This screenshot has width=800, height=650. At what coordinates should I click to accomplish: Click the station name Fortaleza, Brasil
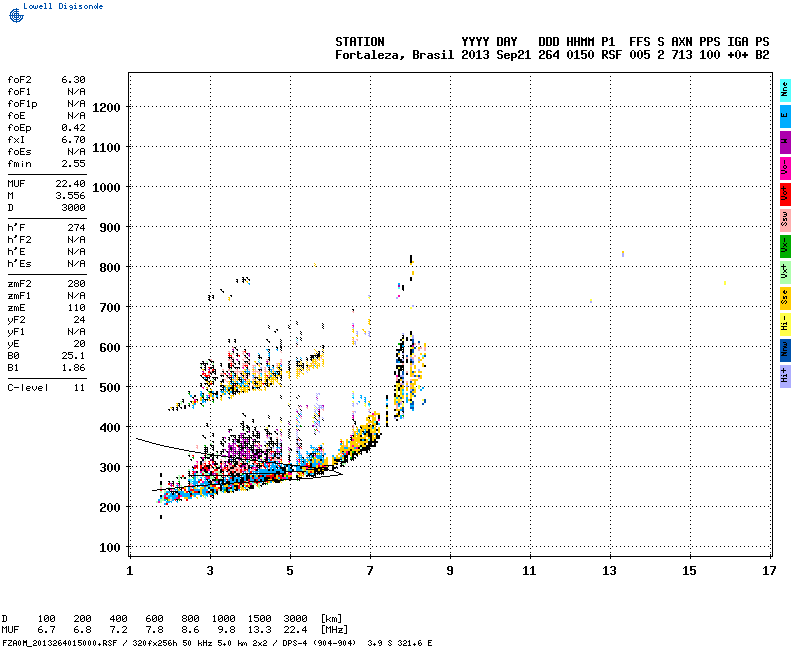coord(394,55)
